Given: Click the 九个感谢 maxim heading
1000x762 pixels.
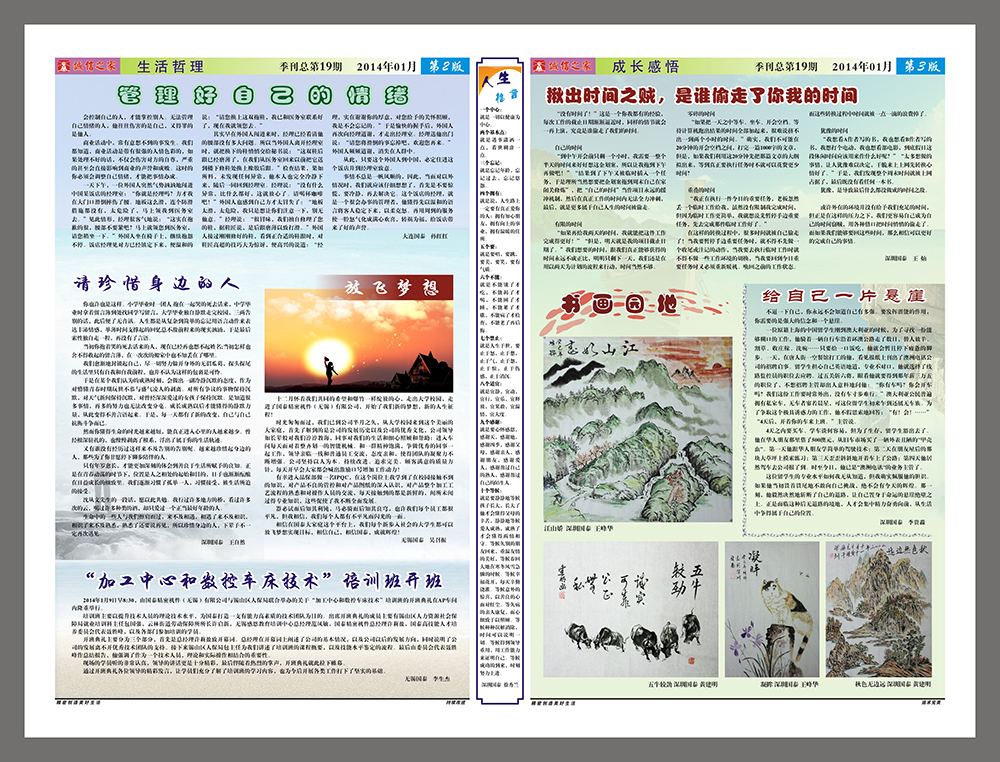Looking at the screenshot, I should click(490, 421).
